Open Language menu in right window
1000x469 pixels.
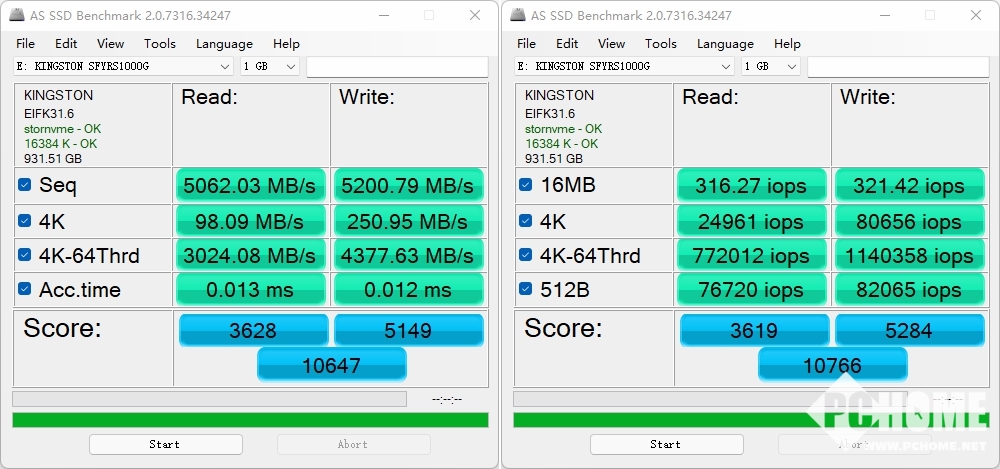click(725, 43)
